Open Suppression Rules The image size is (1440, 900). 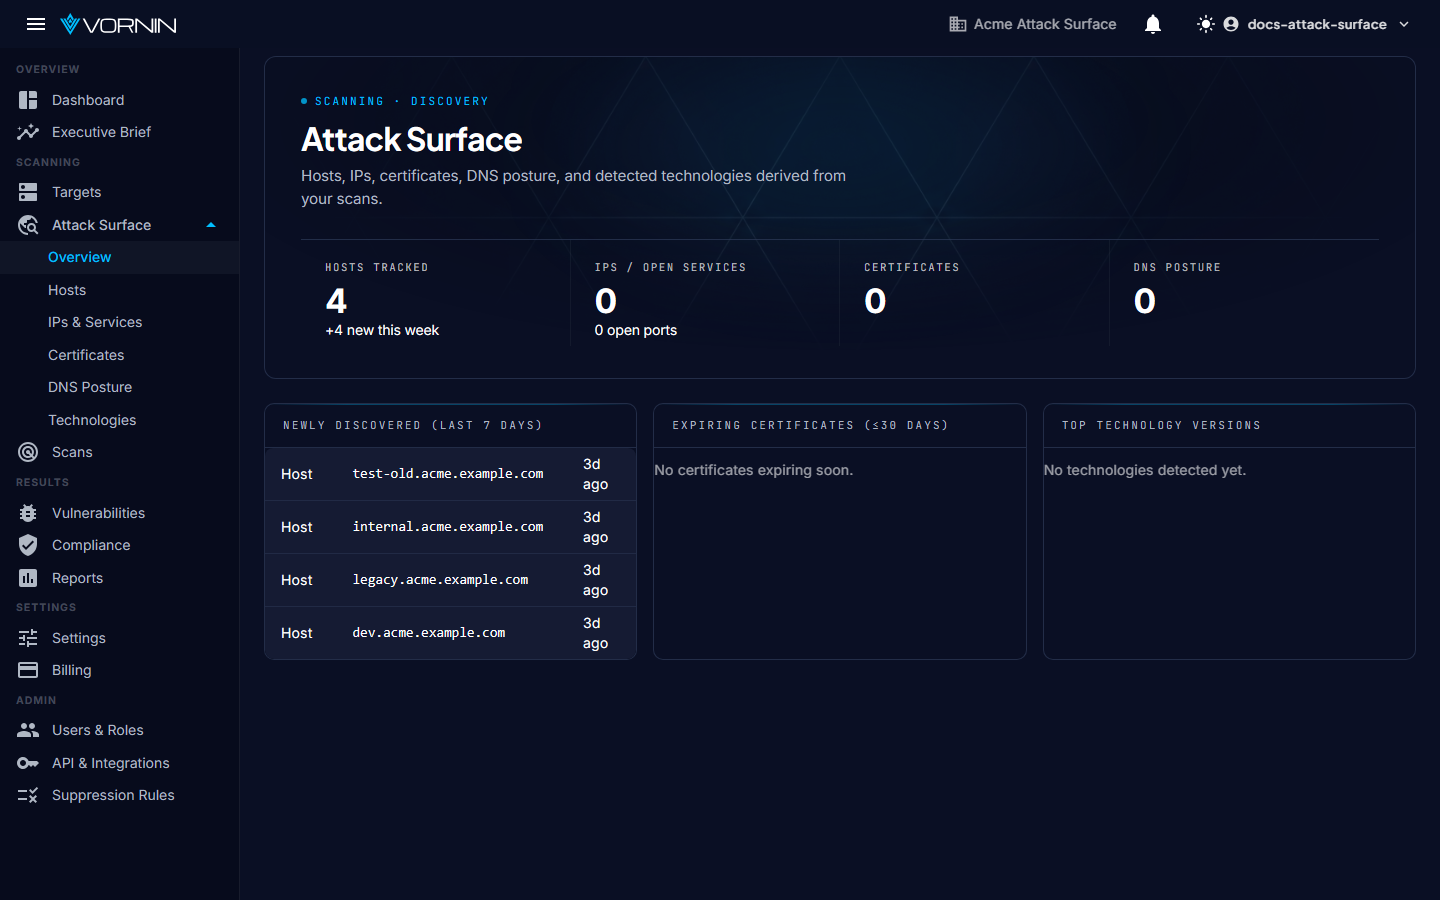(113, 795)
